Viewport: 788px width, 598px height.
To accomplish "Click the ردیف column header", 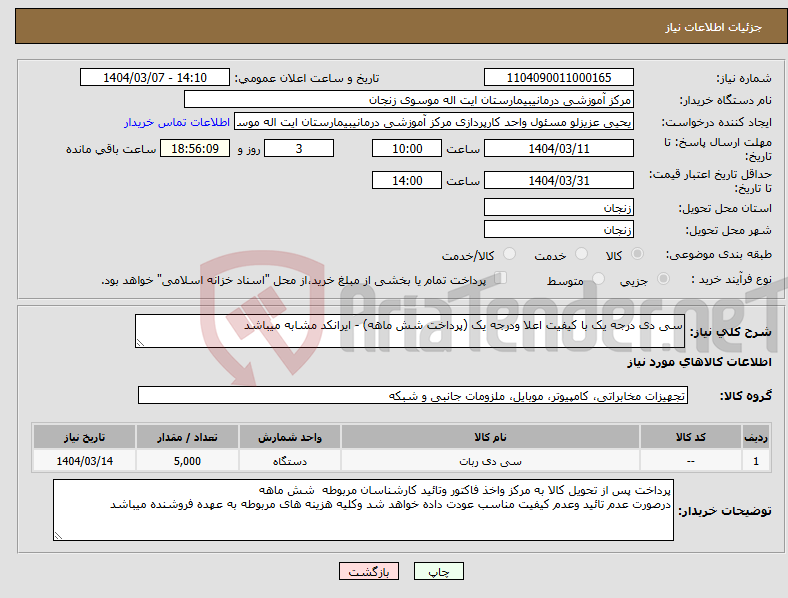I will (756, 437).
